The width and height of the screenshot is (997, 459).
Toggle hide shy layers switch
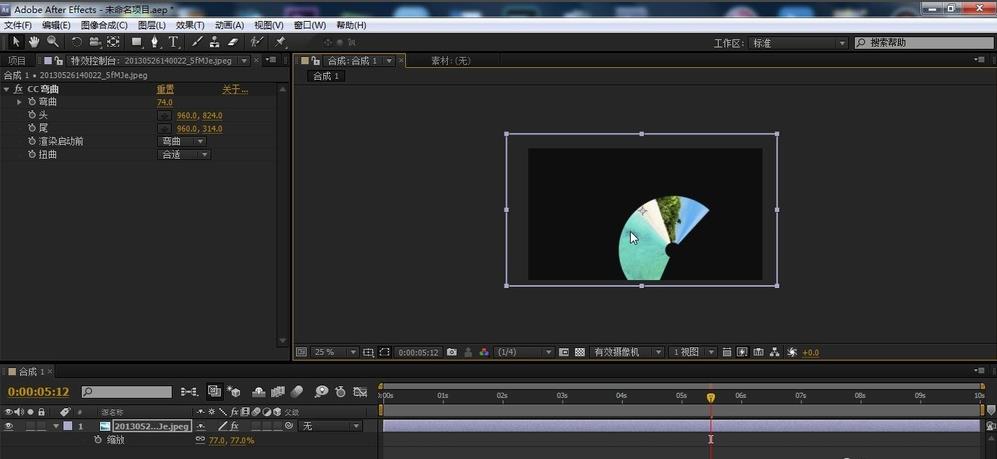click(259, 392)
